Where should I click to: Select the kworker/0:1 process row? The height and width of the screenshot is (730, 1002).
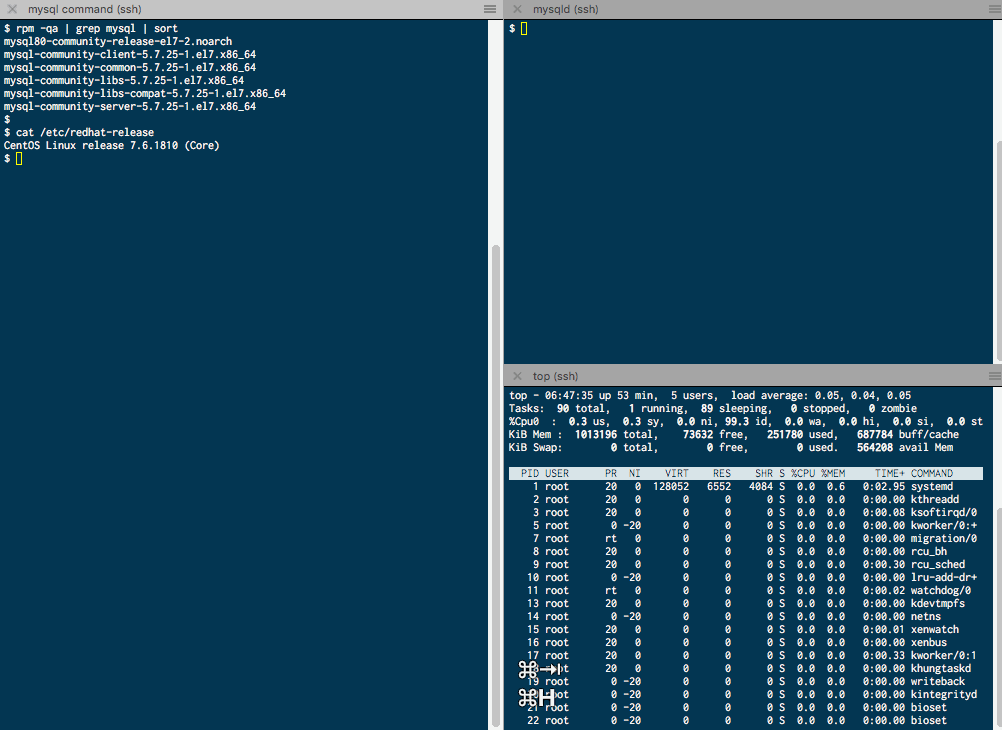point(746,655)
